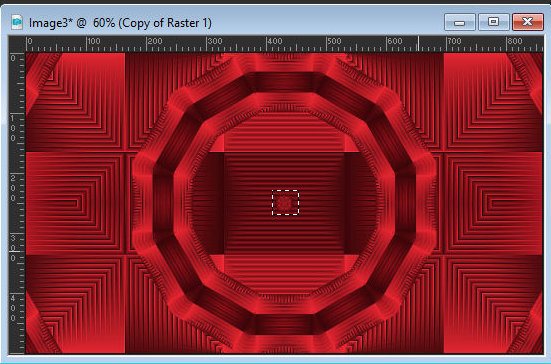Click the 100 mark on the horizontal ruler

93,41
